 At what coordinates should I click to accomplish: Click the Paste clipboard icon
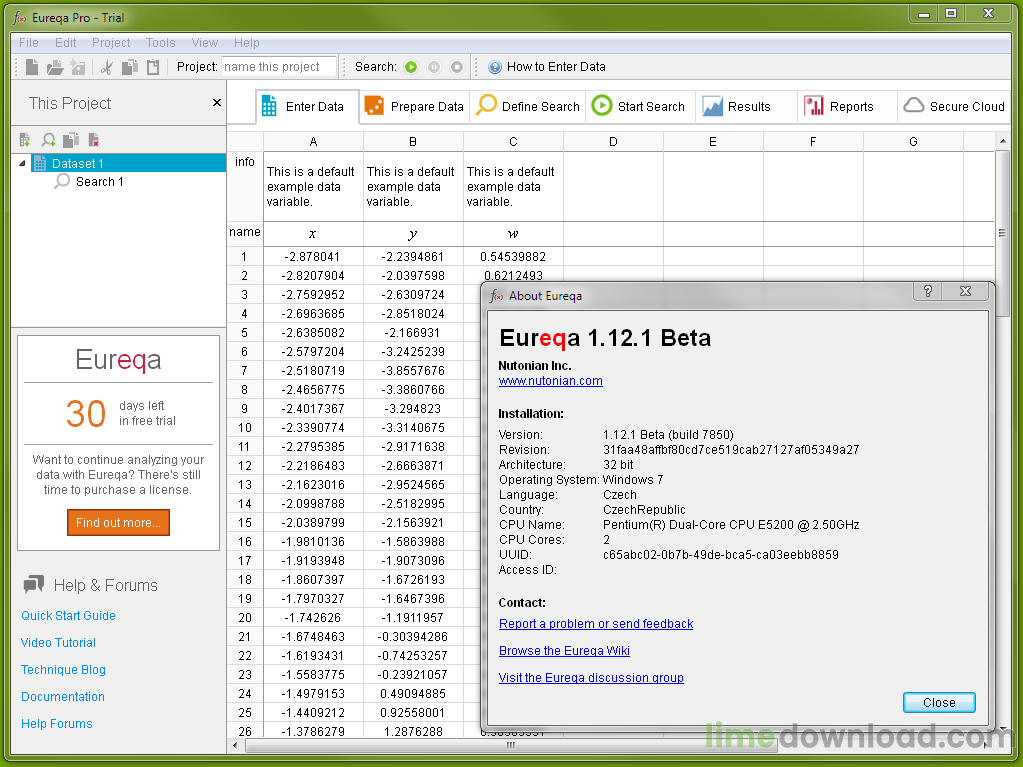point(153,67)
